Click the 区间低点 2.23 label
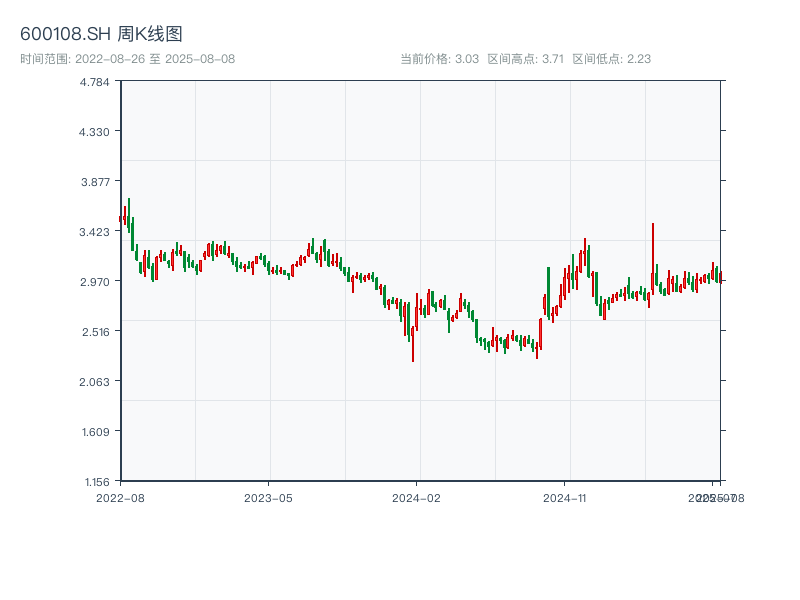The image size is (800, 600). coord(612,59)
